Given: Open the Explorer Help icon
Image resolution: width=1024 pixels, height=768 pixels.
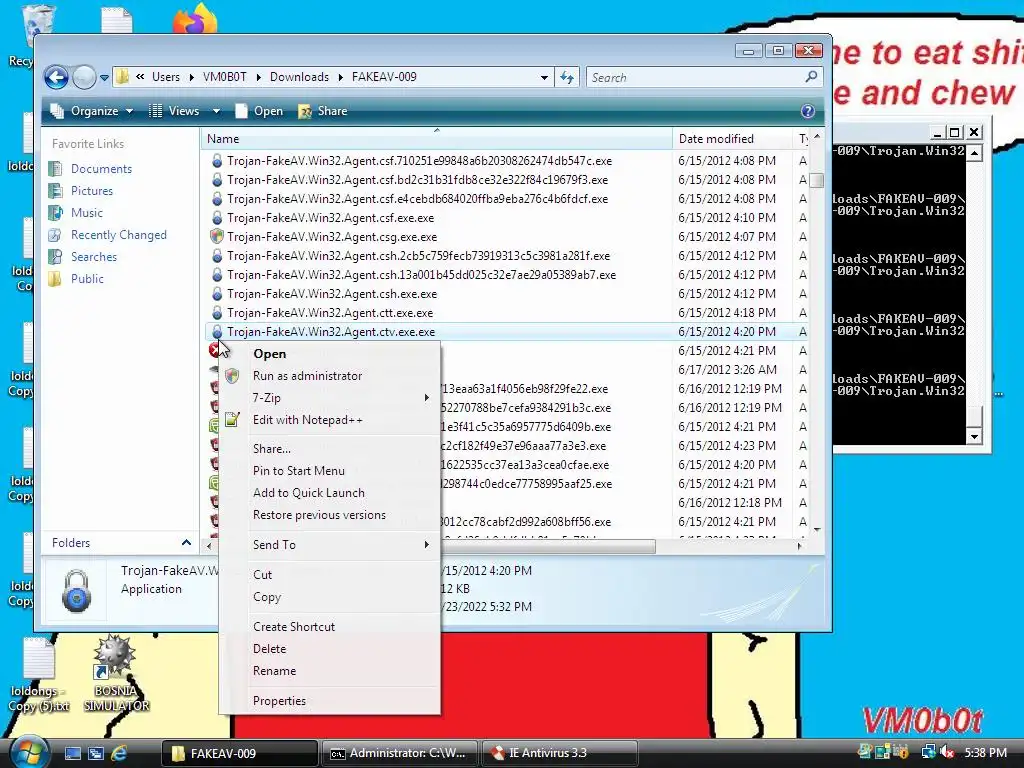Looking at the screenshot, I should pos(808,111).
